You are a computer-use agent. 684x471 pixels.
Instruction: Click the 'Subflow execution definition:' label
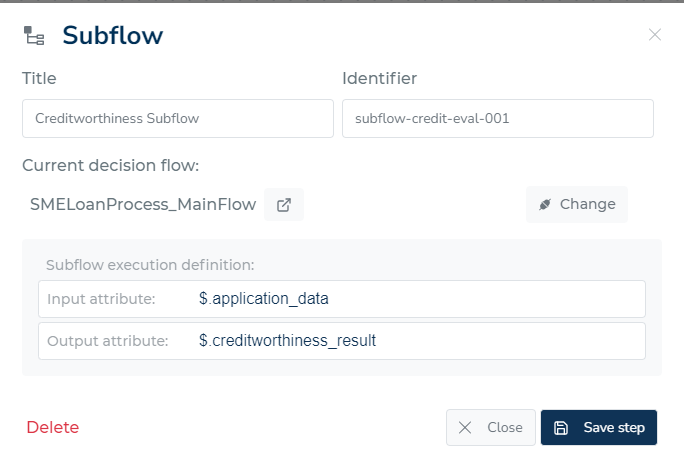pyautogui.click(x=150, y=265)
